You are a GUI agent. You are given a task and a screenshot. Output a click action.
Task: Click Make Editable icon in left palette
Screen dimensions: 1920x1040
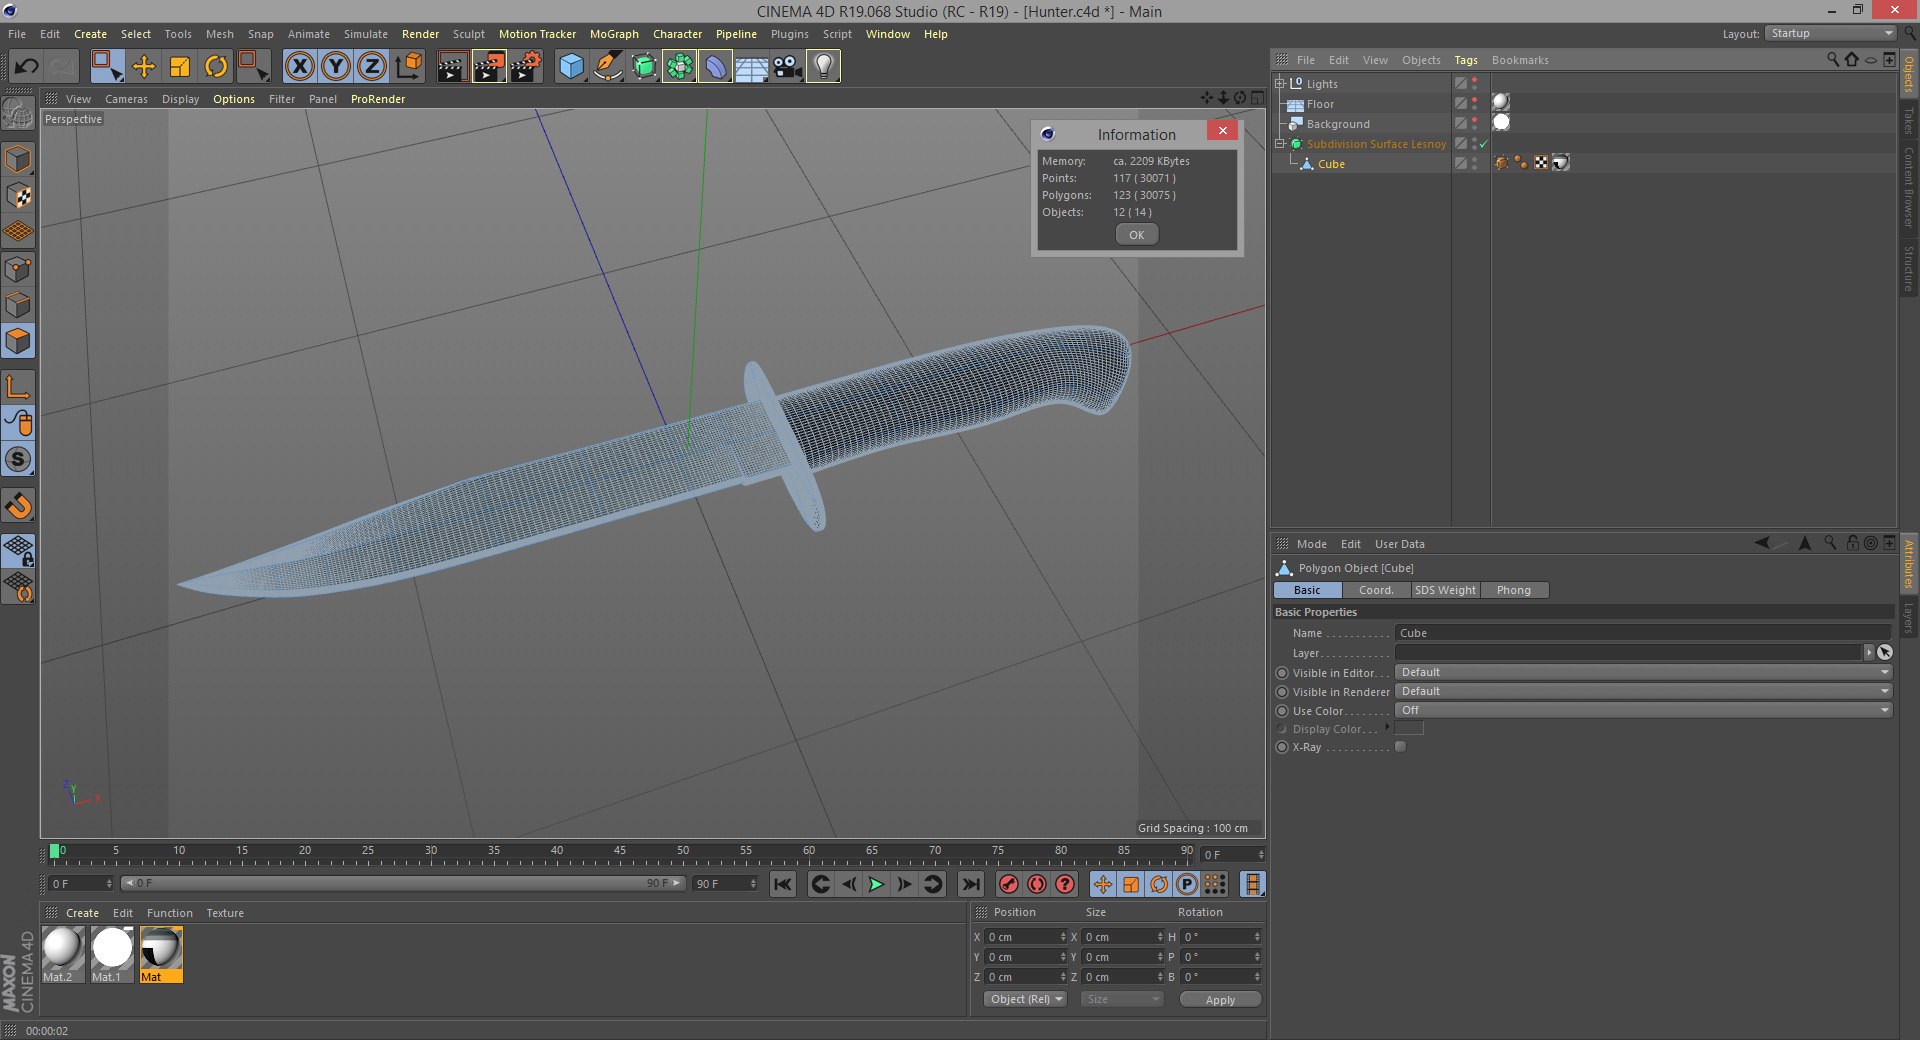click(18, 116)
